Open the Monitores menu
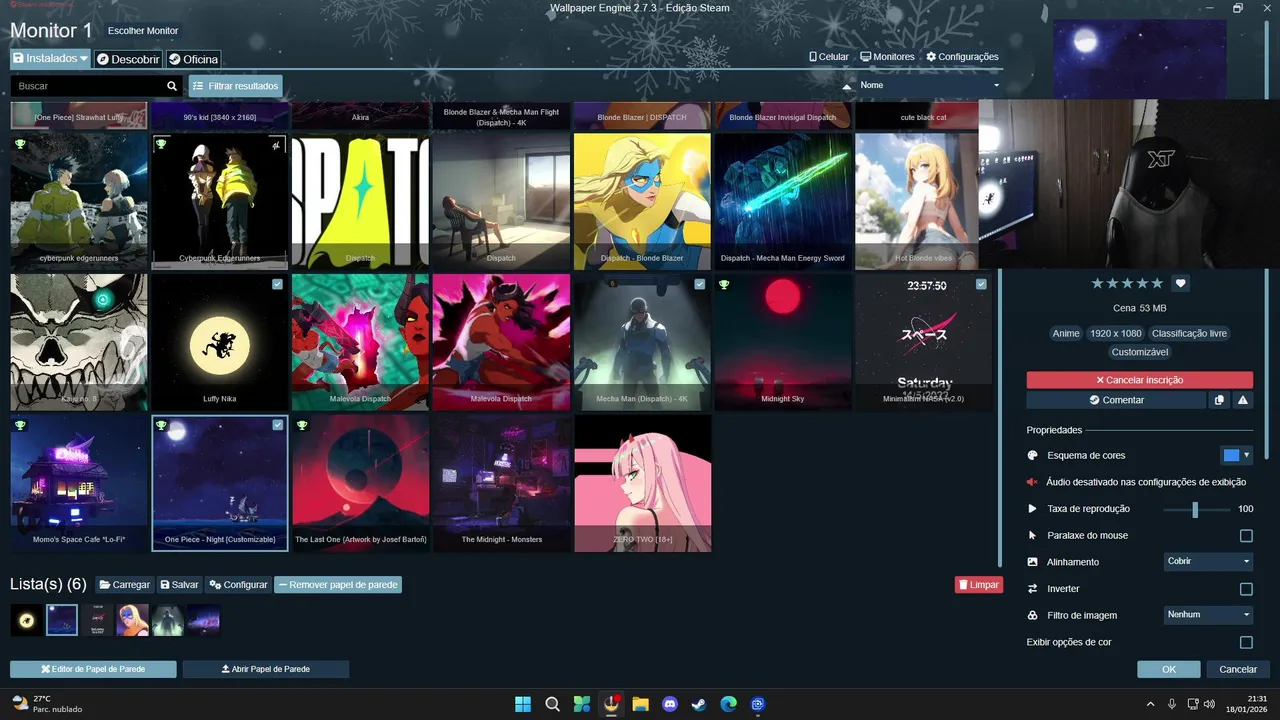The image size is (1280, 720). click(887, 57)
